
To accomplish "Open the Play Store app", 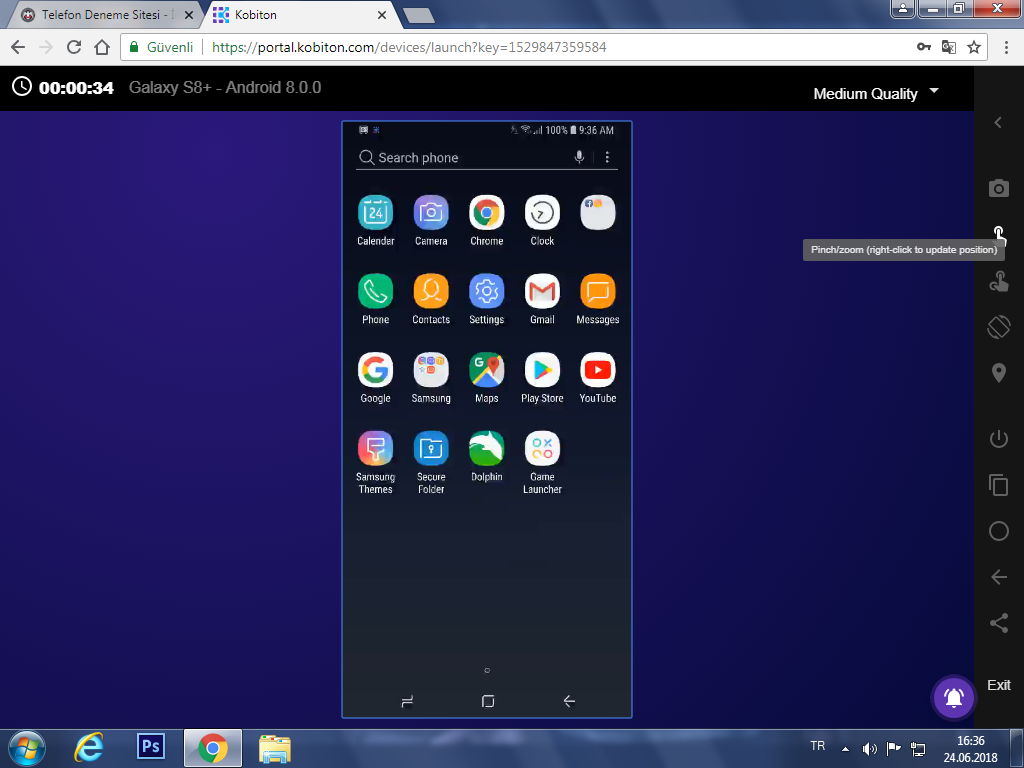I will click(x=542, y=370).
